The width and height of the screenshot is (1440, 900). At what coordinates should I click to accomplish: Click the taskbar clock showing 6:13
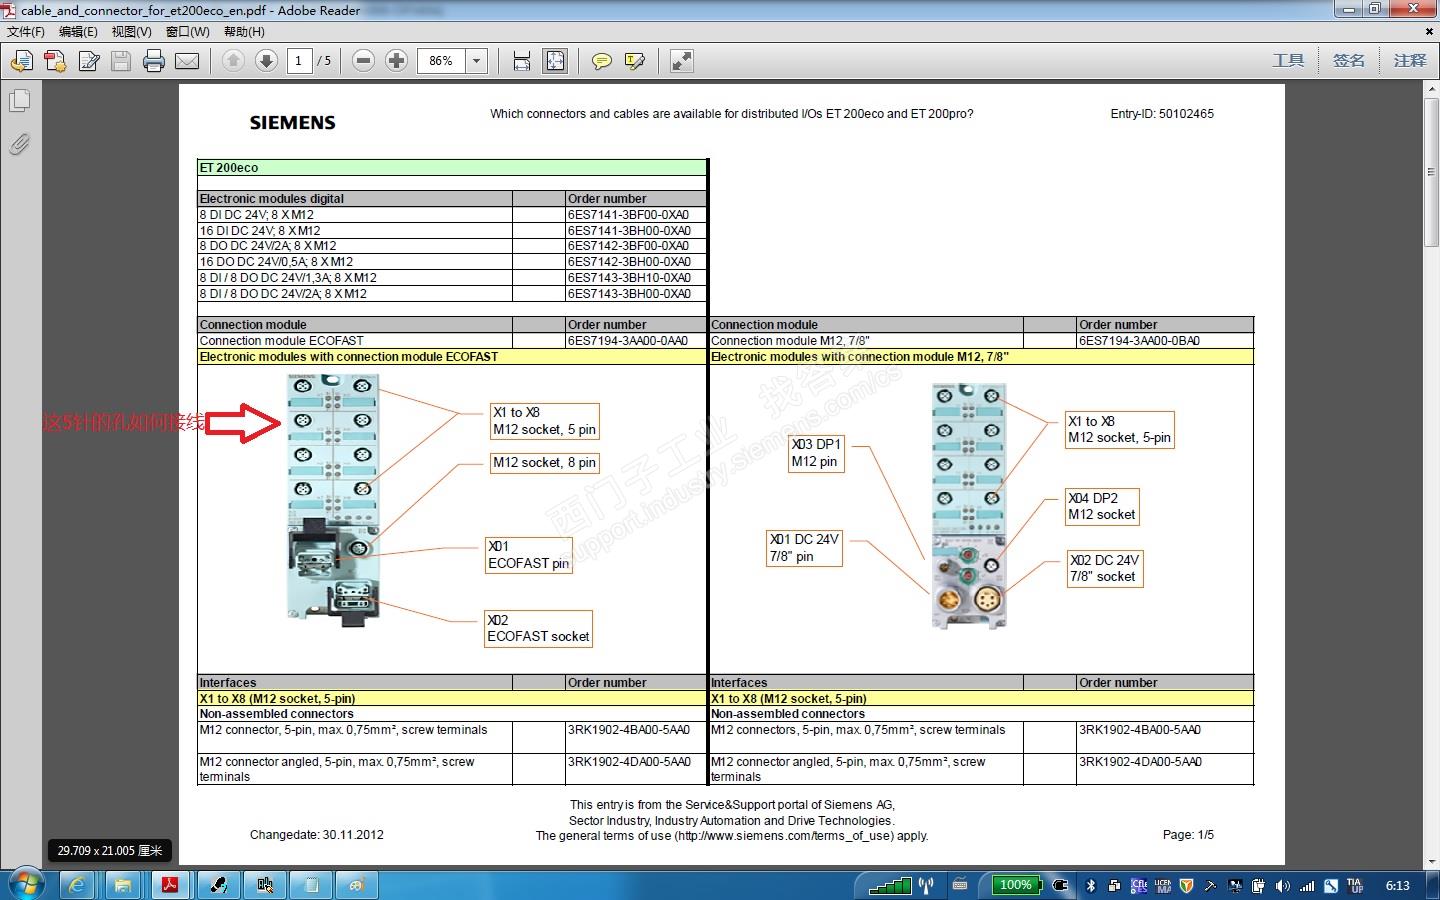click(1397, 885)
